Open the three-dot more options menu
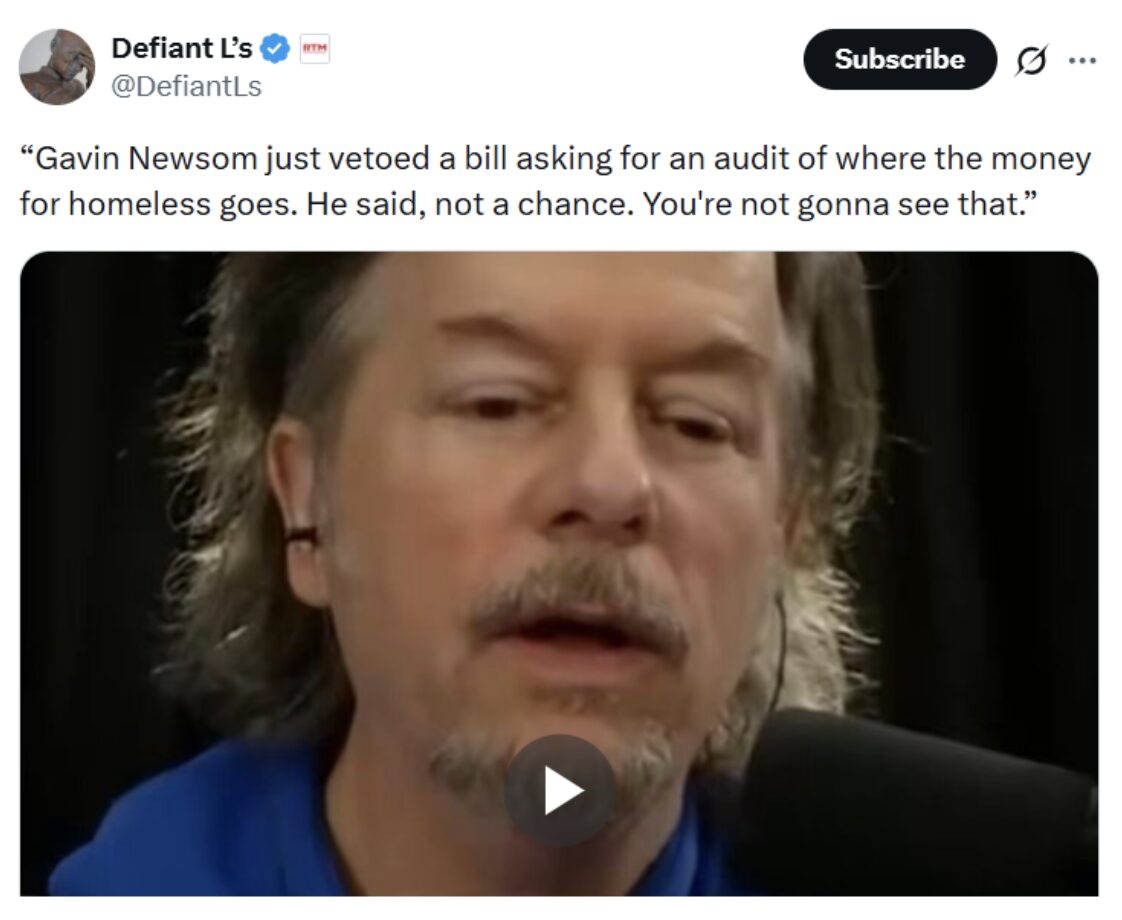This screenshot has height=920, width=1122. click(x=1082, y=60)
